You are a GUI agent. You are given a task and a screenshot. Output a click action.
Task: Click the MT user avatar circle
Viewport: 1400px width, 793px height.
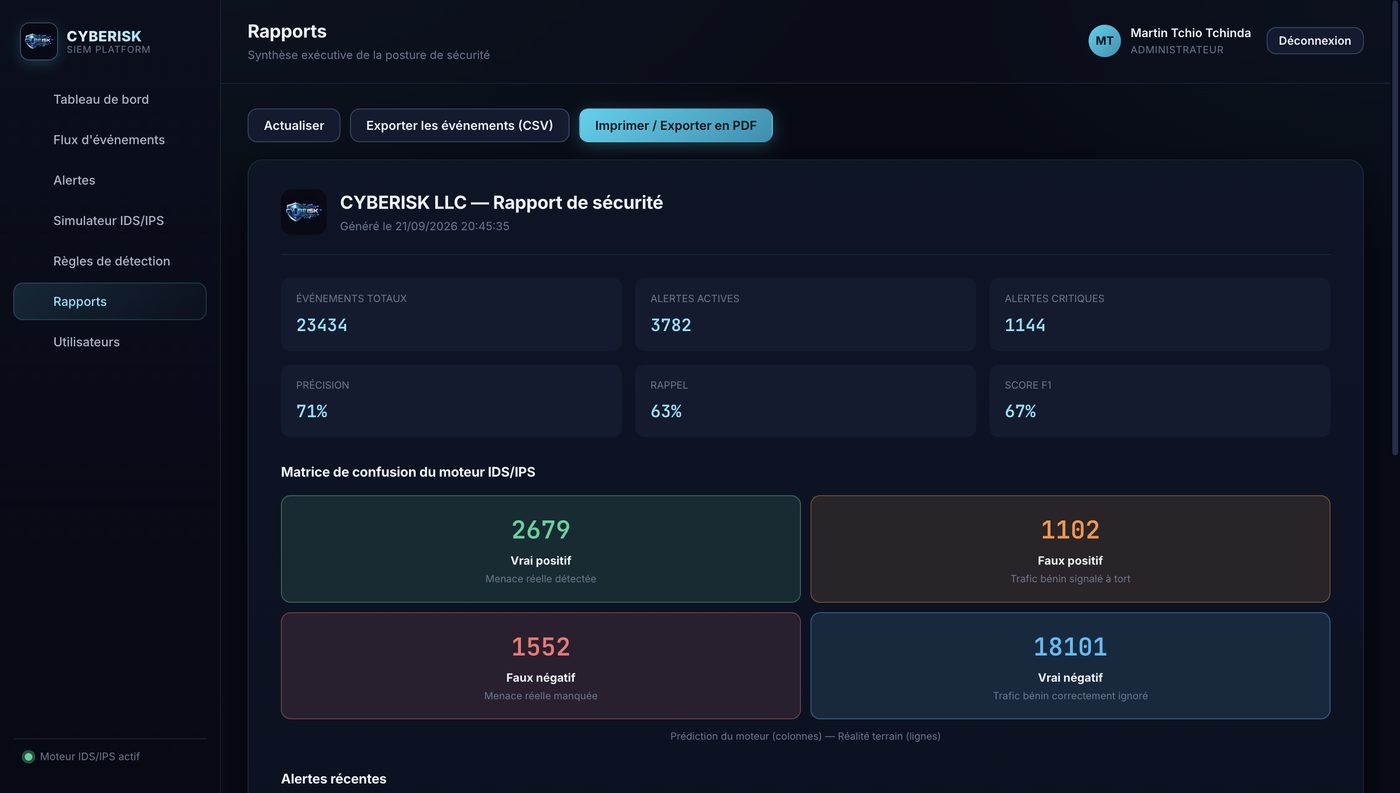[1104, 41]
